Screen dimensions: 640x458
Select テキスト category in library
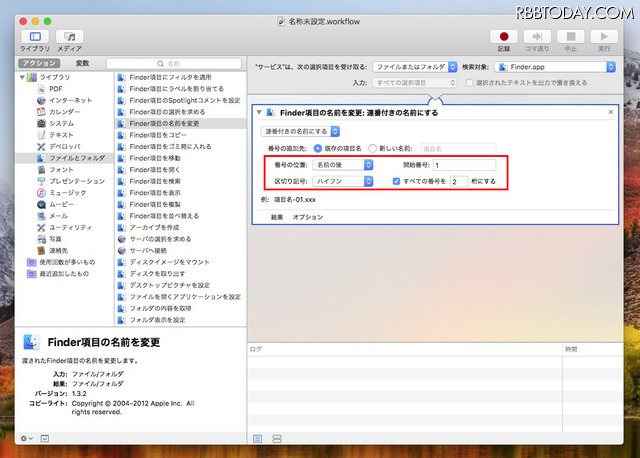[x=61, y=135]
